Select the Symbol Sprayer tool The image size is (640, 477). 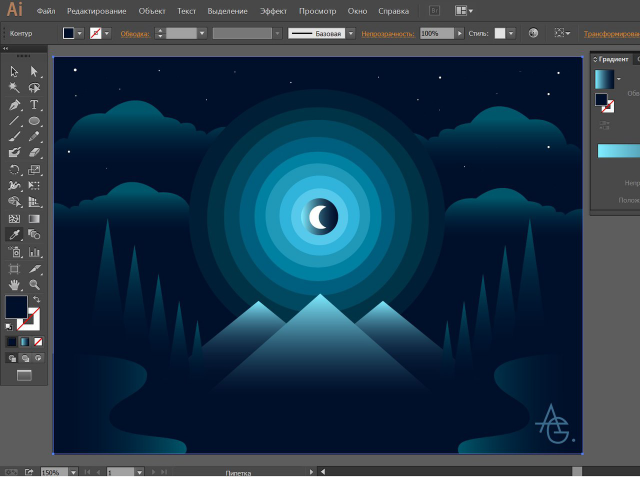tap(14, 252)
